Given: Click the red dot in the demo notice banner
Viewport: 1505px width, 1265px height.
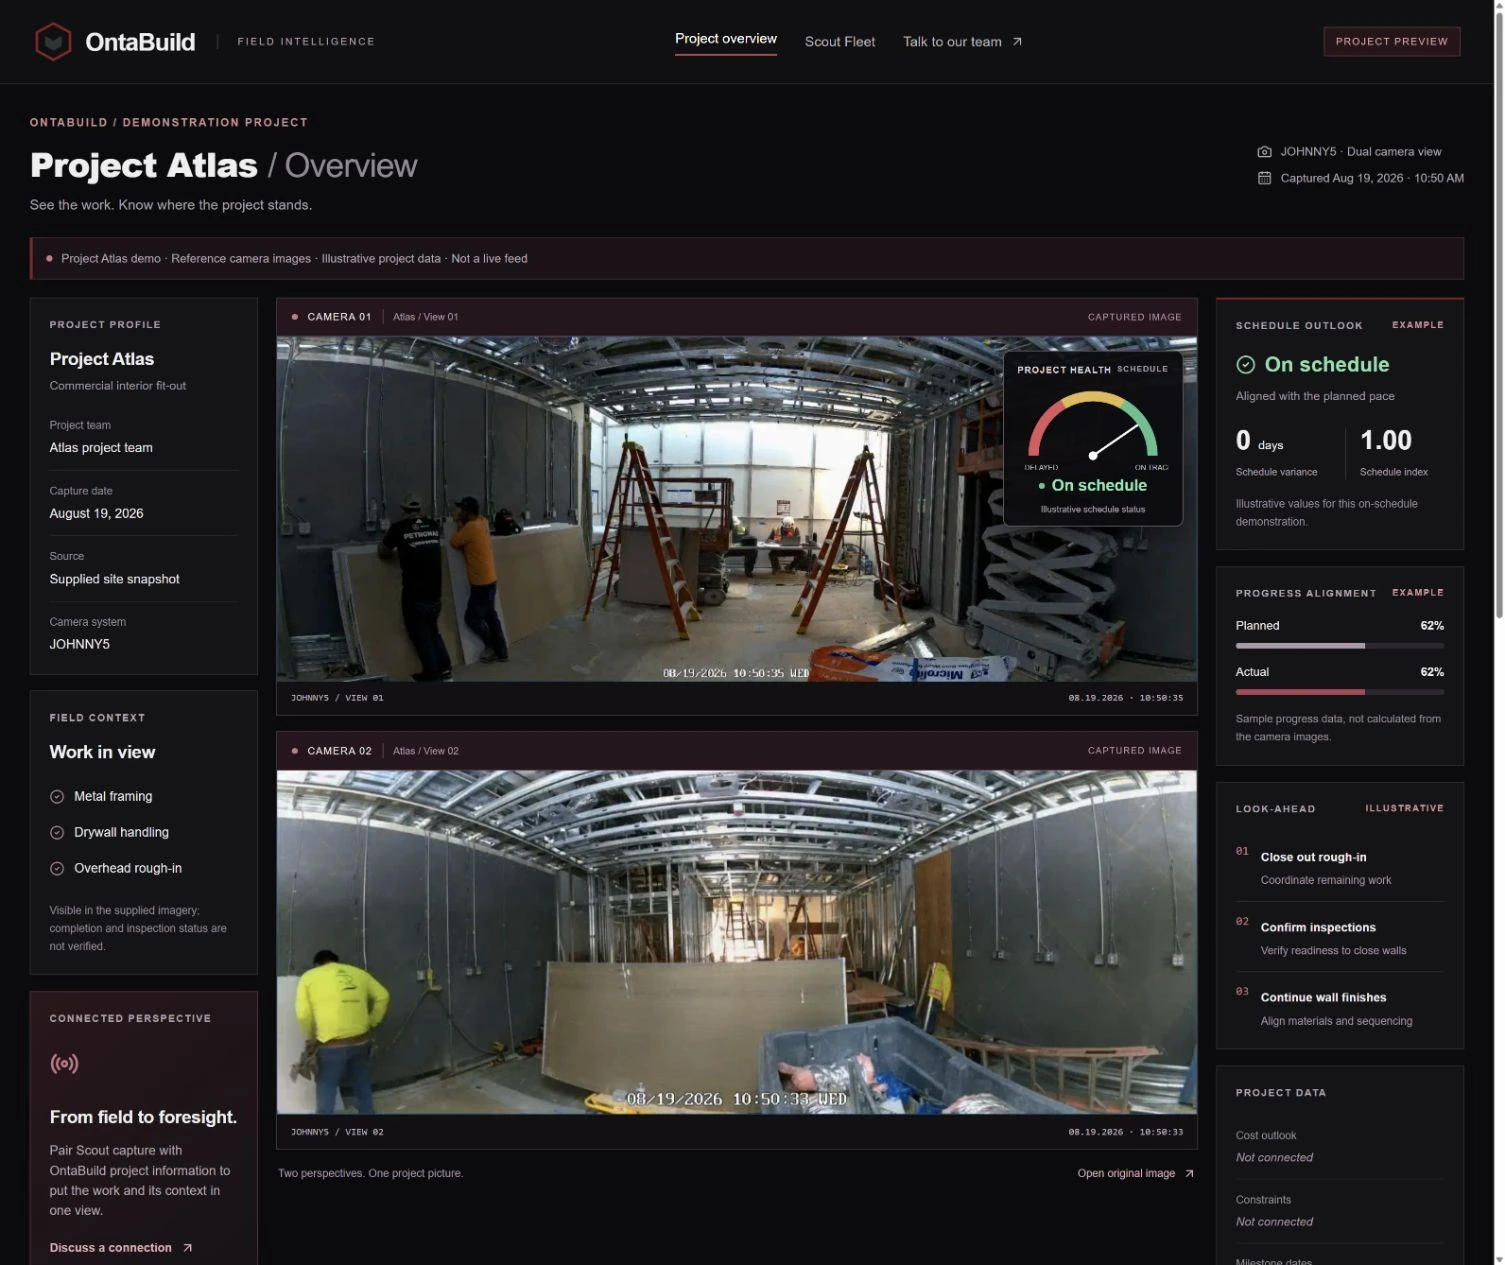Looking at the screenshot, I should click(x=49, y=258).
